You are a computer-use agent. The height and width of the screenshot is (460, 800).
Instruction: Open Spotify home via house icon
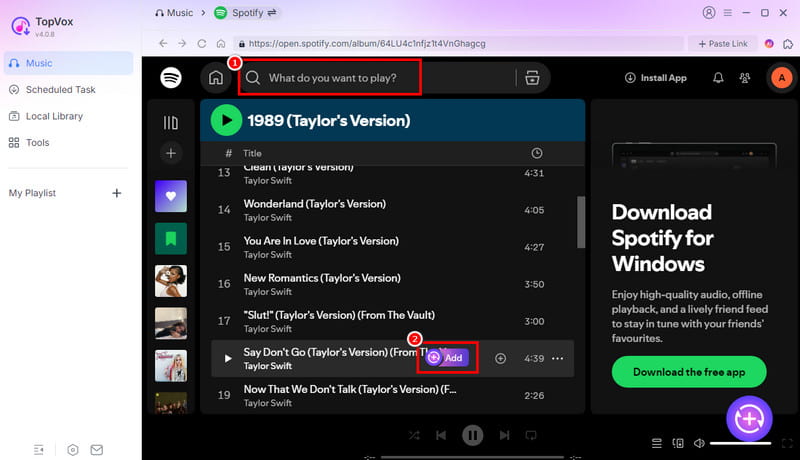(x=216, y=78)
